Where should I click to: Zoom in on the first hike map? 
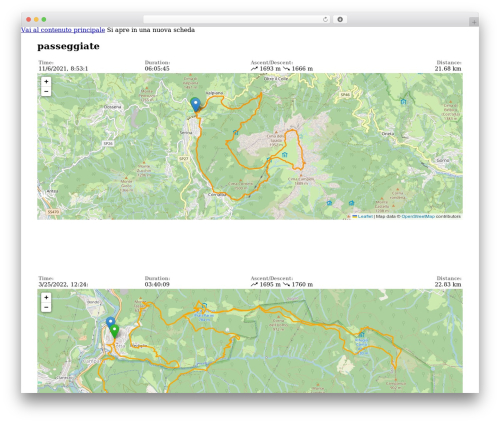pos(46,81)
